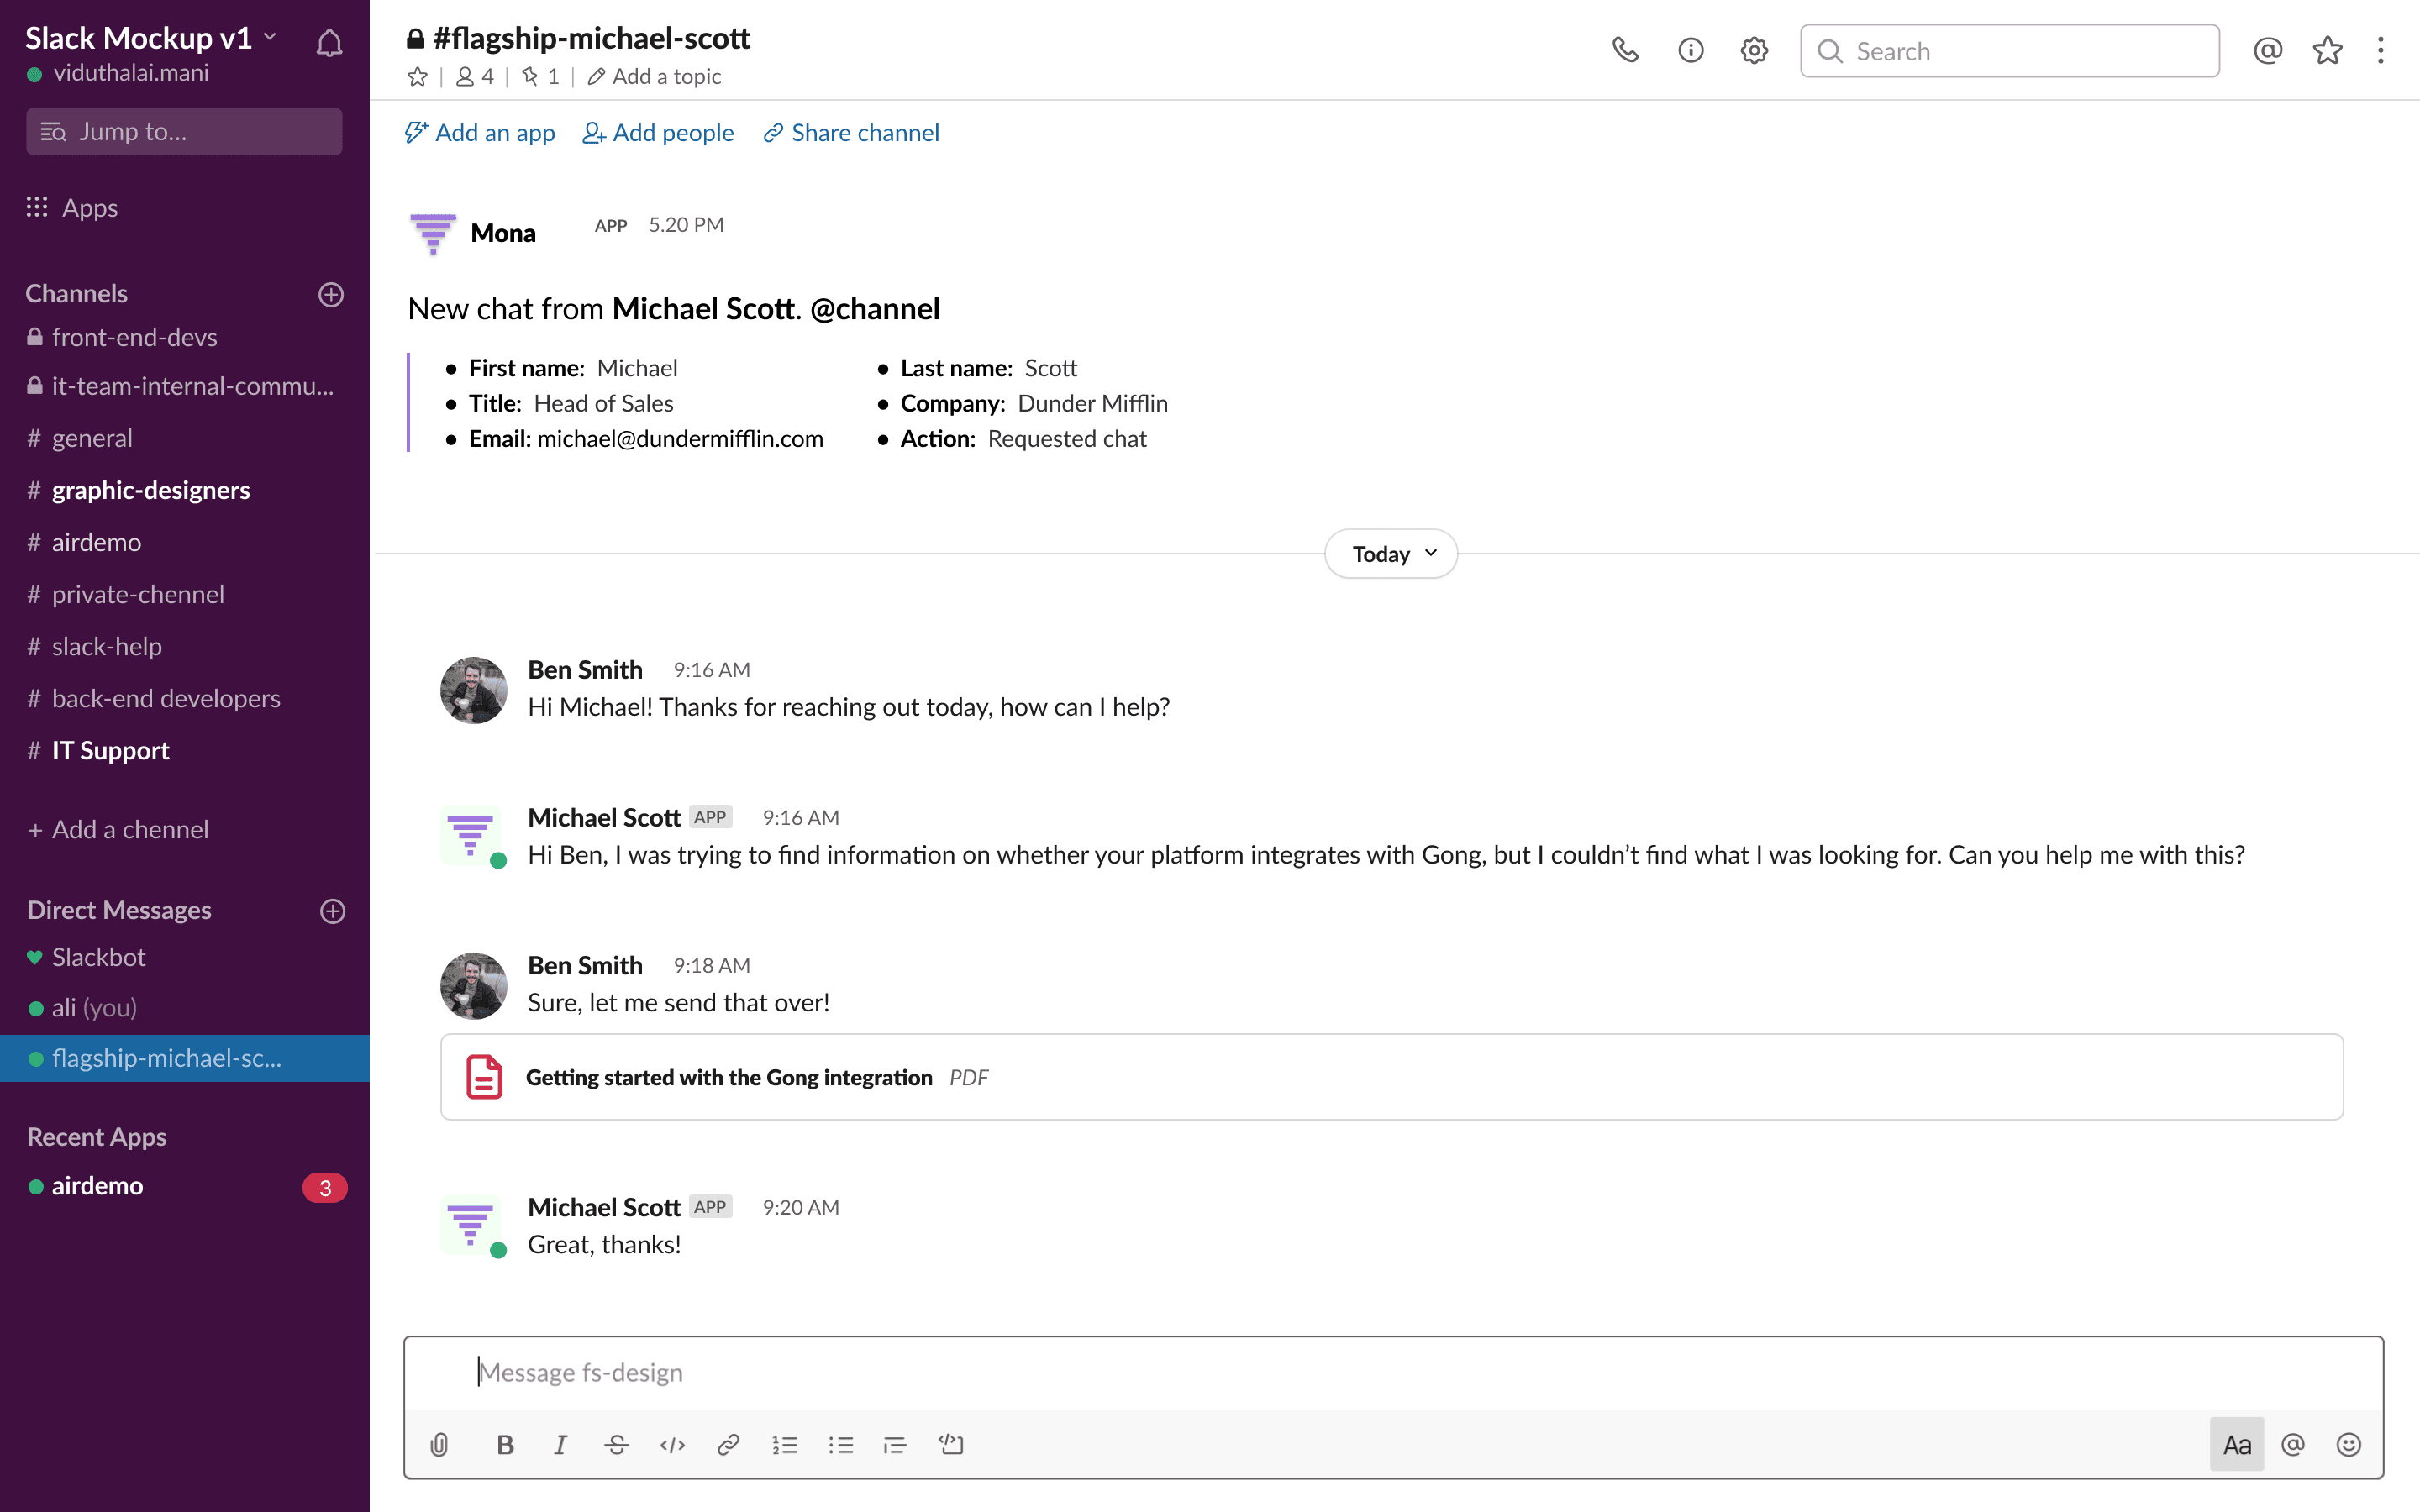Click the code formatting icon

pos(671,1444)
